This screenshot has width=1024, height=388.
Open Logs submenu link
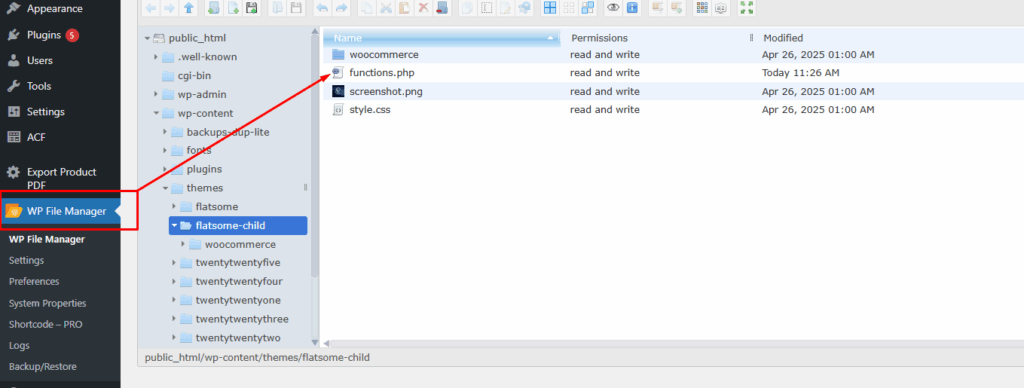pos(20,346)
